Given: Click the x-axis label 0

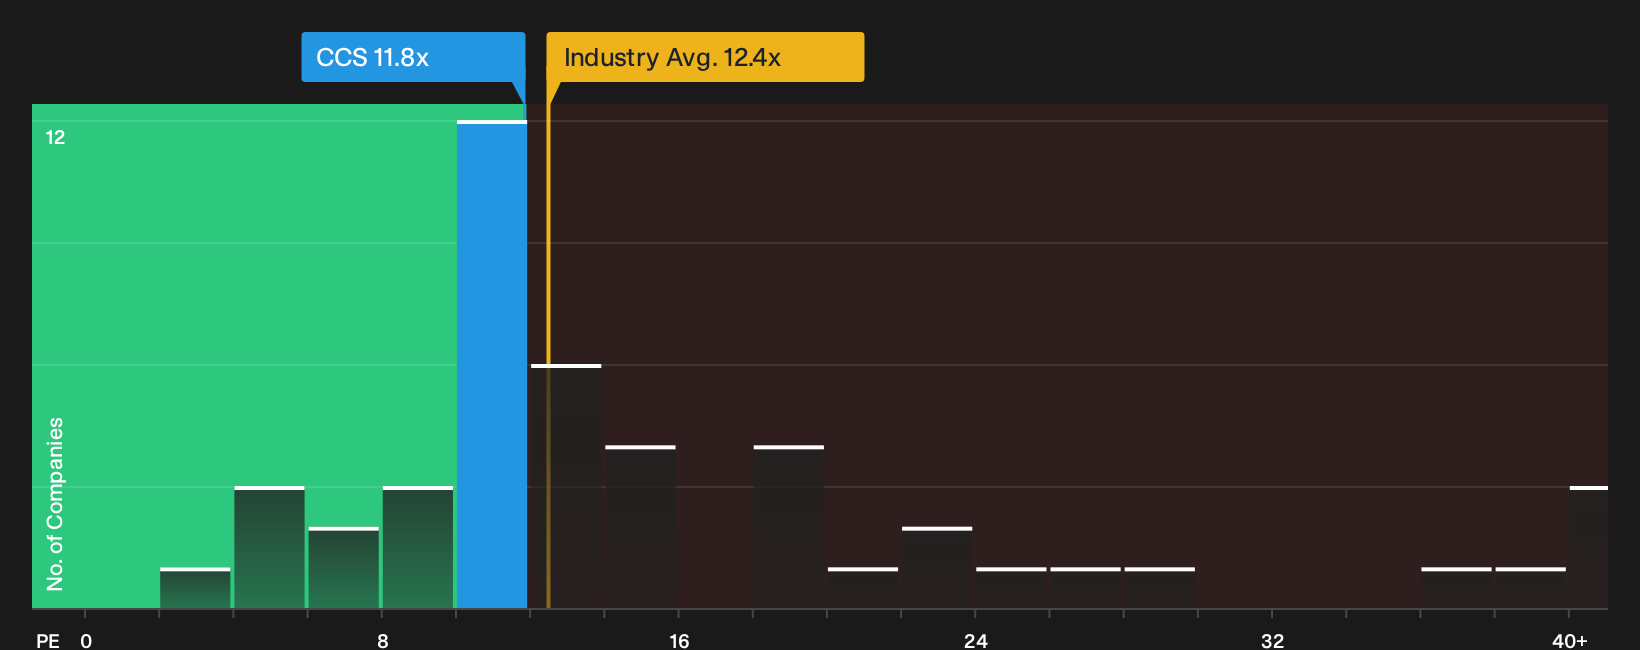Looking at the screenshot, I should coord(86,640).
